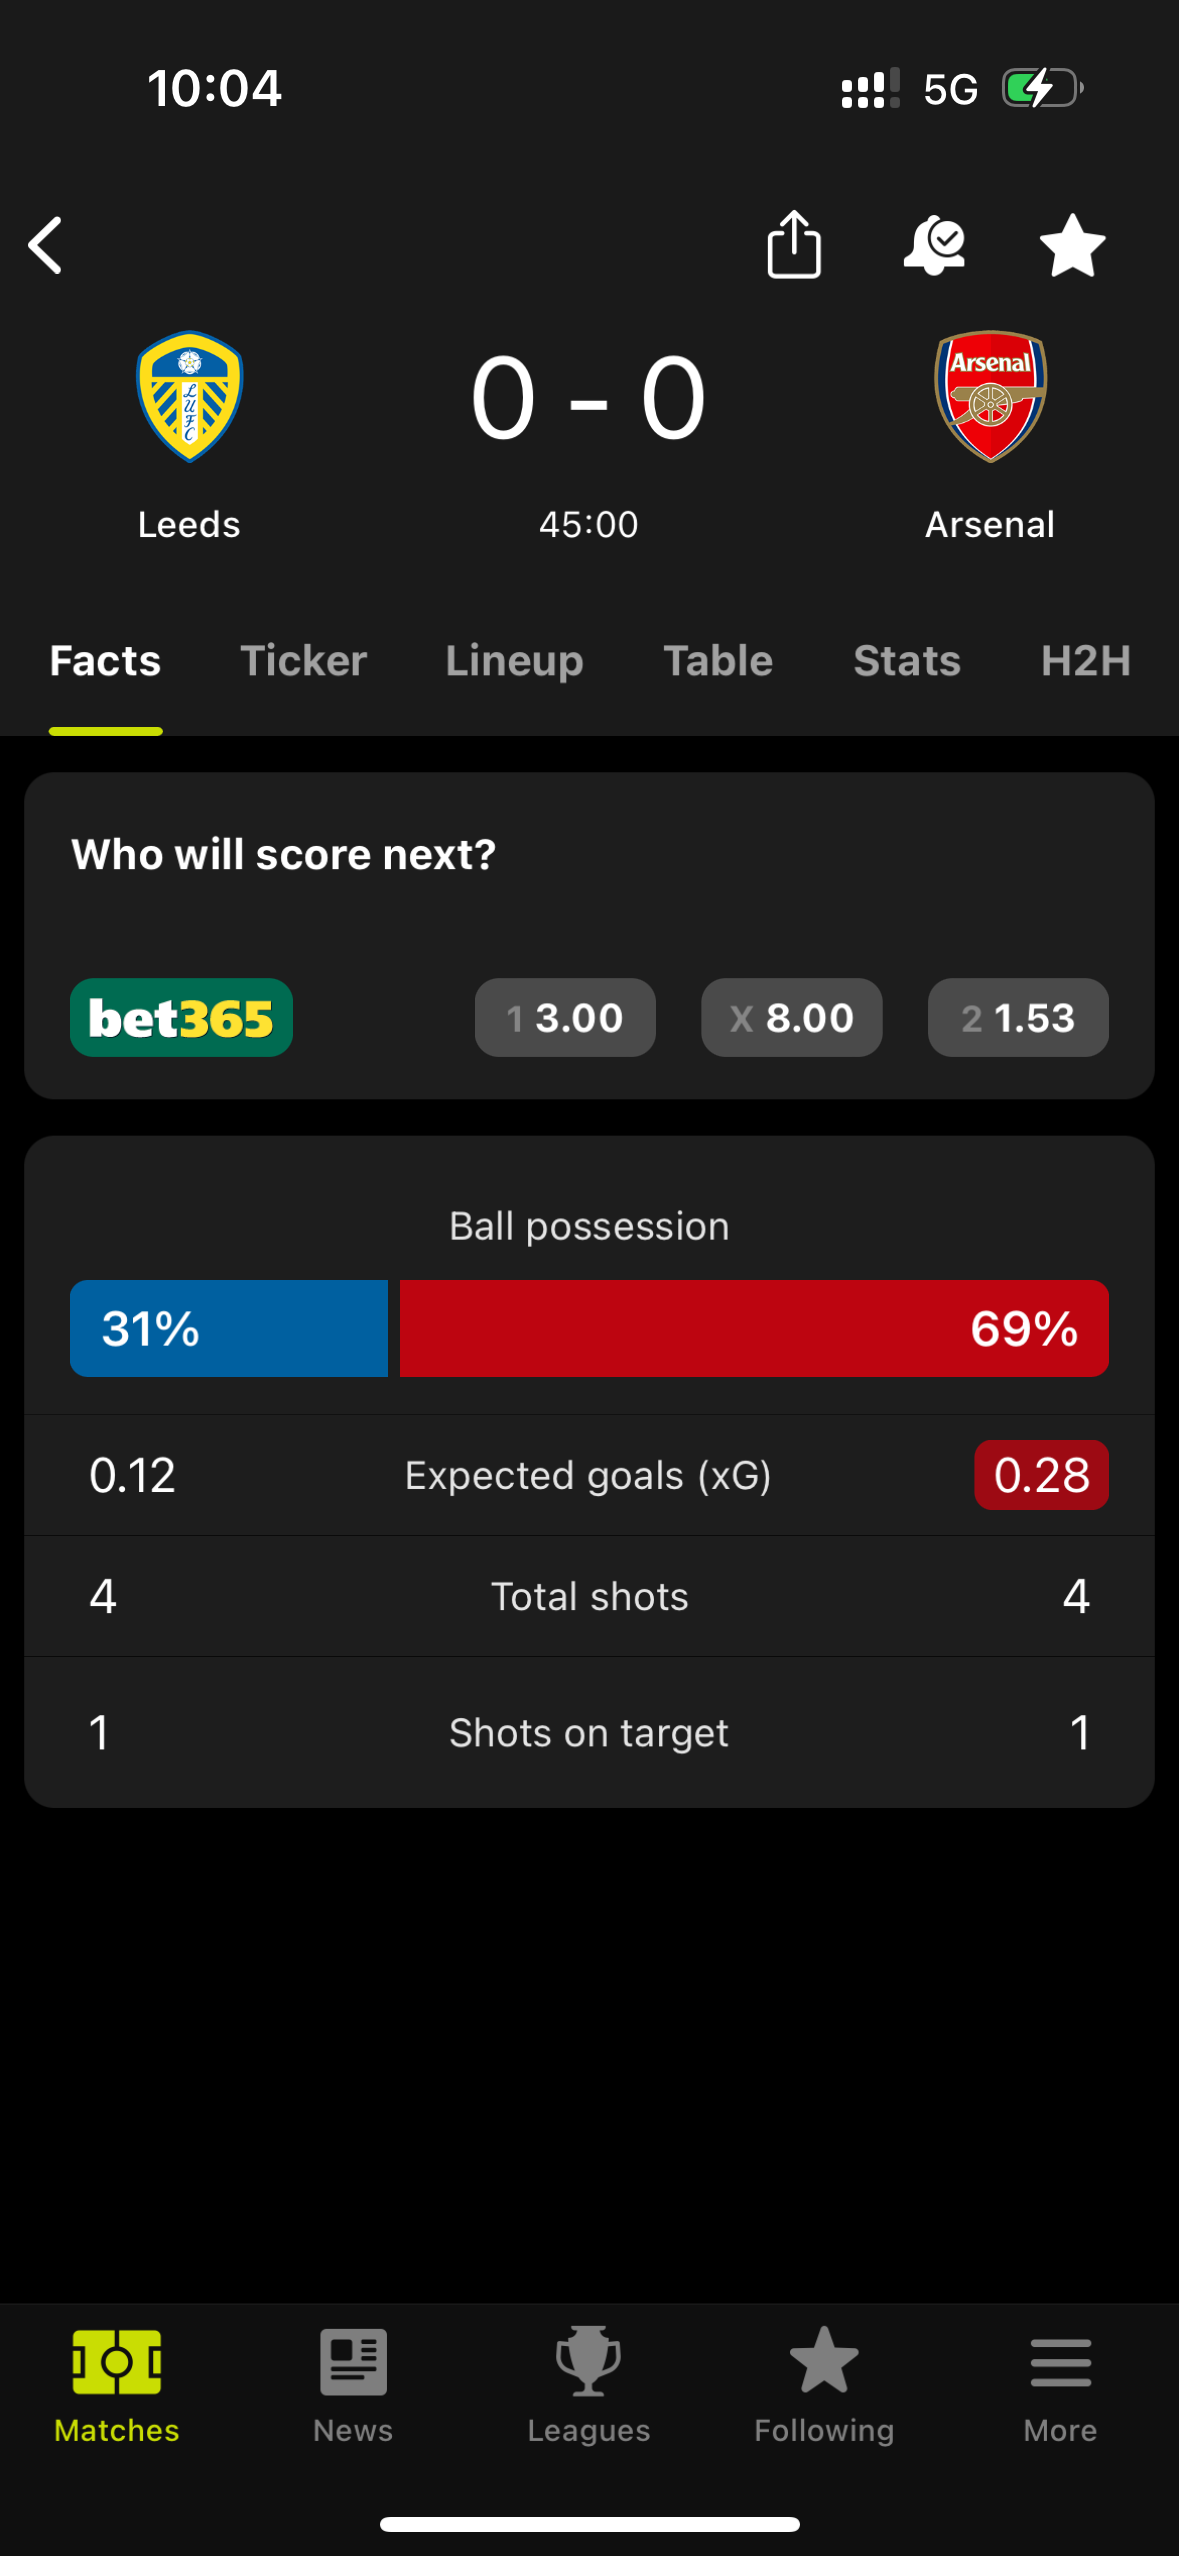The width and height of the screenshot is (1179, 2556).
Task: Open the Following star in bottom bar
Action: point(824,2360)
